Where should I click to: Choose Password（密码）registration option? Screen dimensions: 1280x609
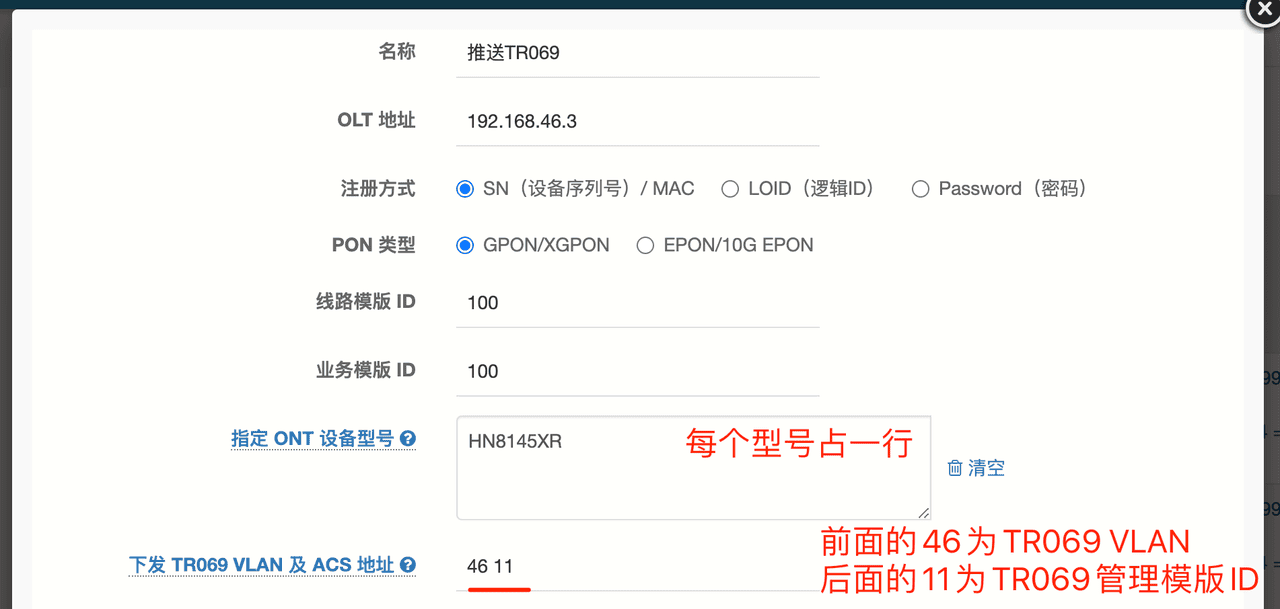click(x=920, y=189)
